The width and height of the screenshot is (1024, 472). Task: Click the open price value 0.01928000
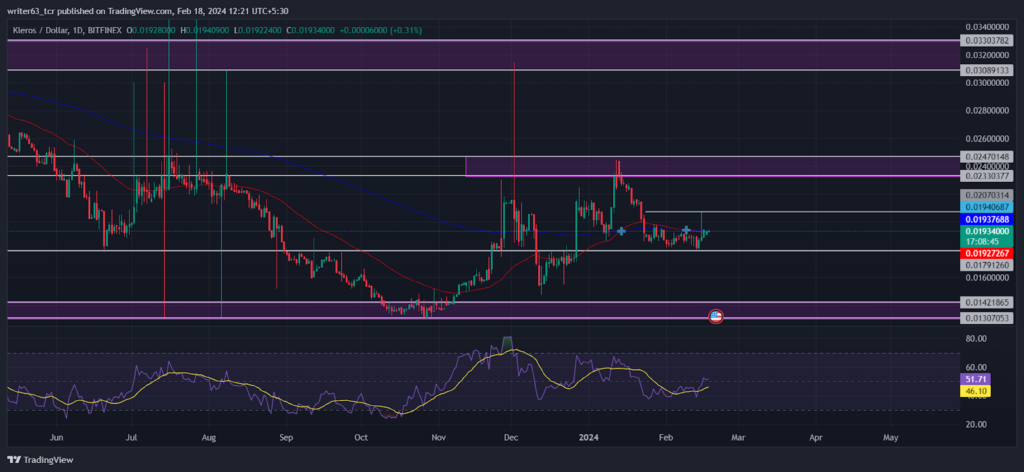click(x=153, y=31)
